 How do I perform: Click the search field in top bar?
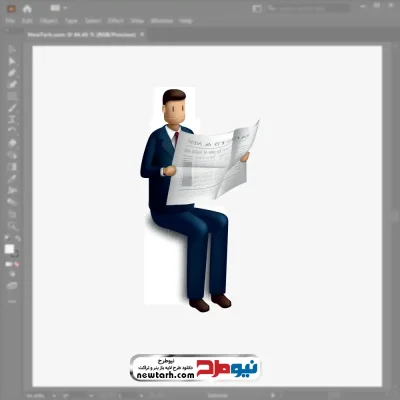[308, 8]
